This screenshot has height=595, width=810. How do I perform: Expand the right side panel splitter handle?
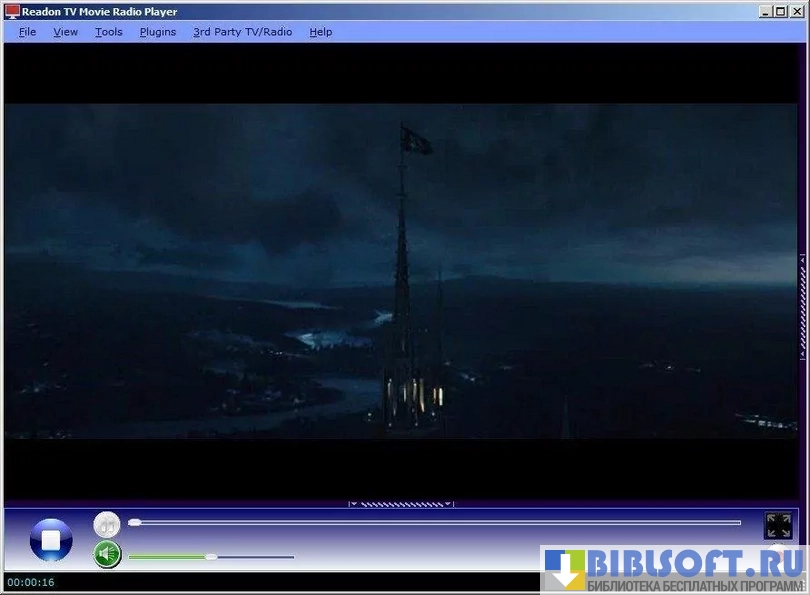(x=802, y=305)
